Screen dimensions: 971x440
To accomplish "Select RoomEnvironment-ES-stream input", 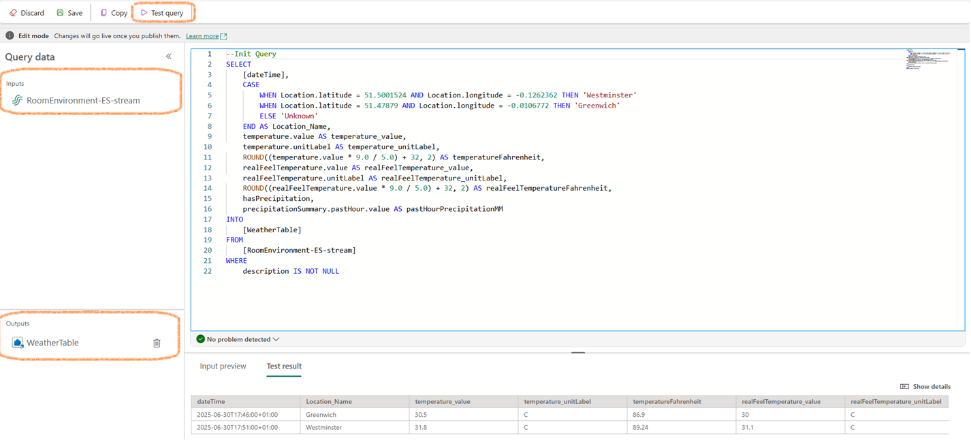I will pos(83,100).
